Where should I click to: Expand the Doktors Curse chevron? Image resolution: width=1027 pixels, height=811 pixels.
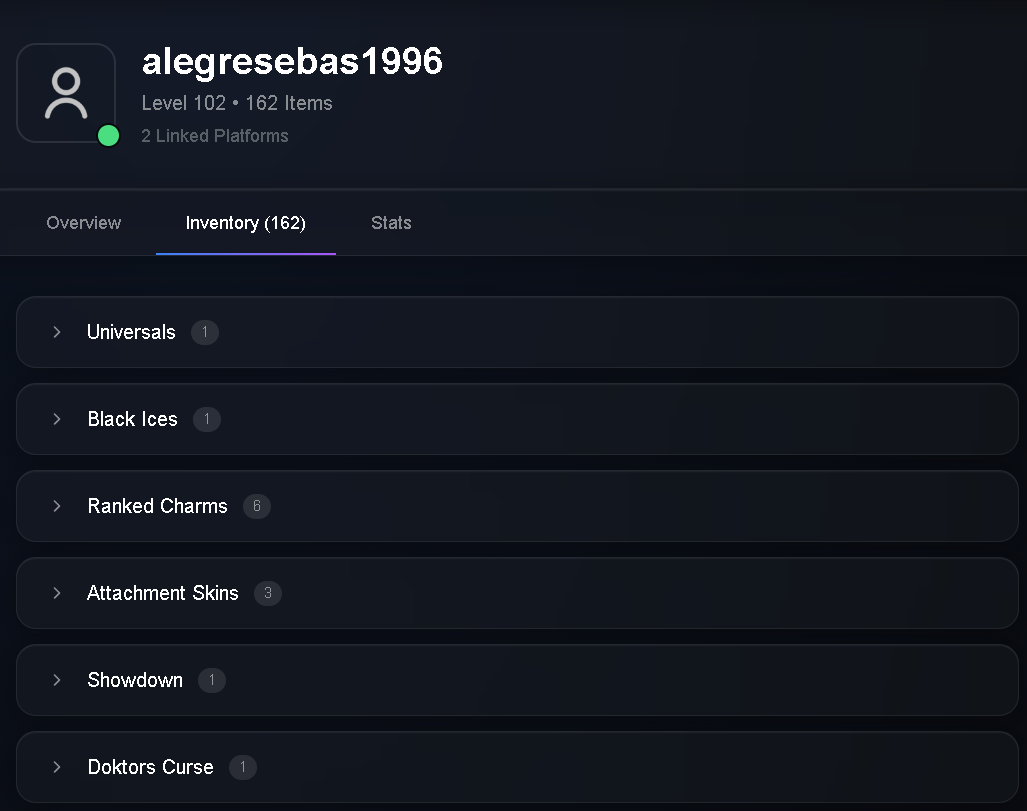coord(57,767)
